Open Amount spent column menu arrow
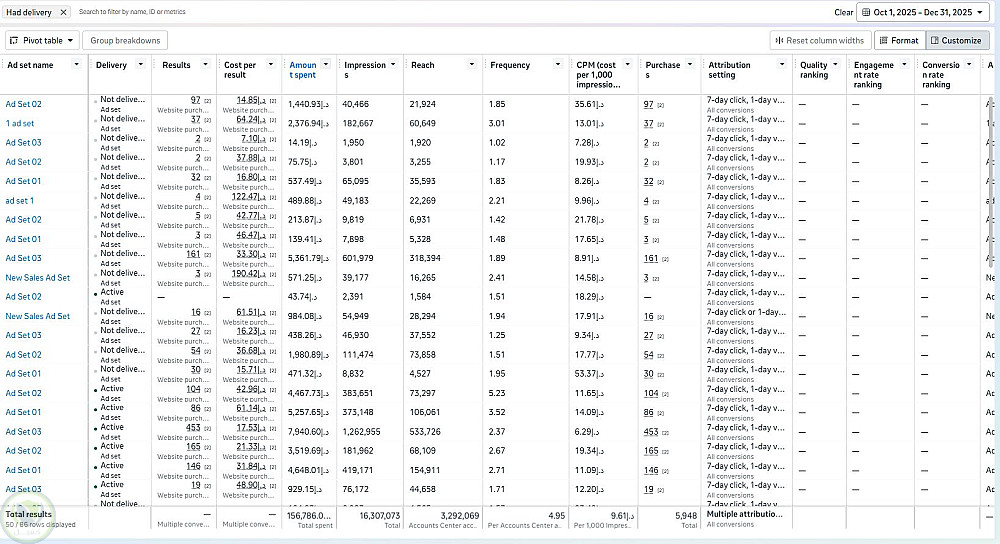Image resolution: width=1000 pixels, height=544 pixels. (326, 64)
